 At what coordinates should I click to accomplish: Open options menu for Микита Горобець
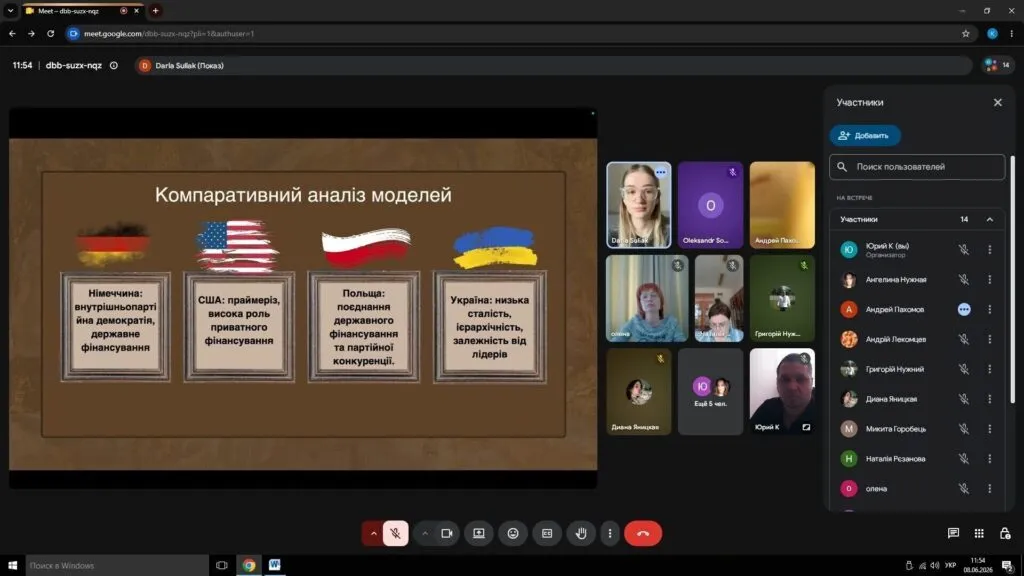pos(989,429)
